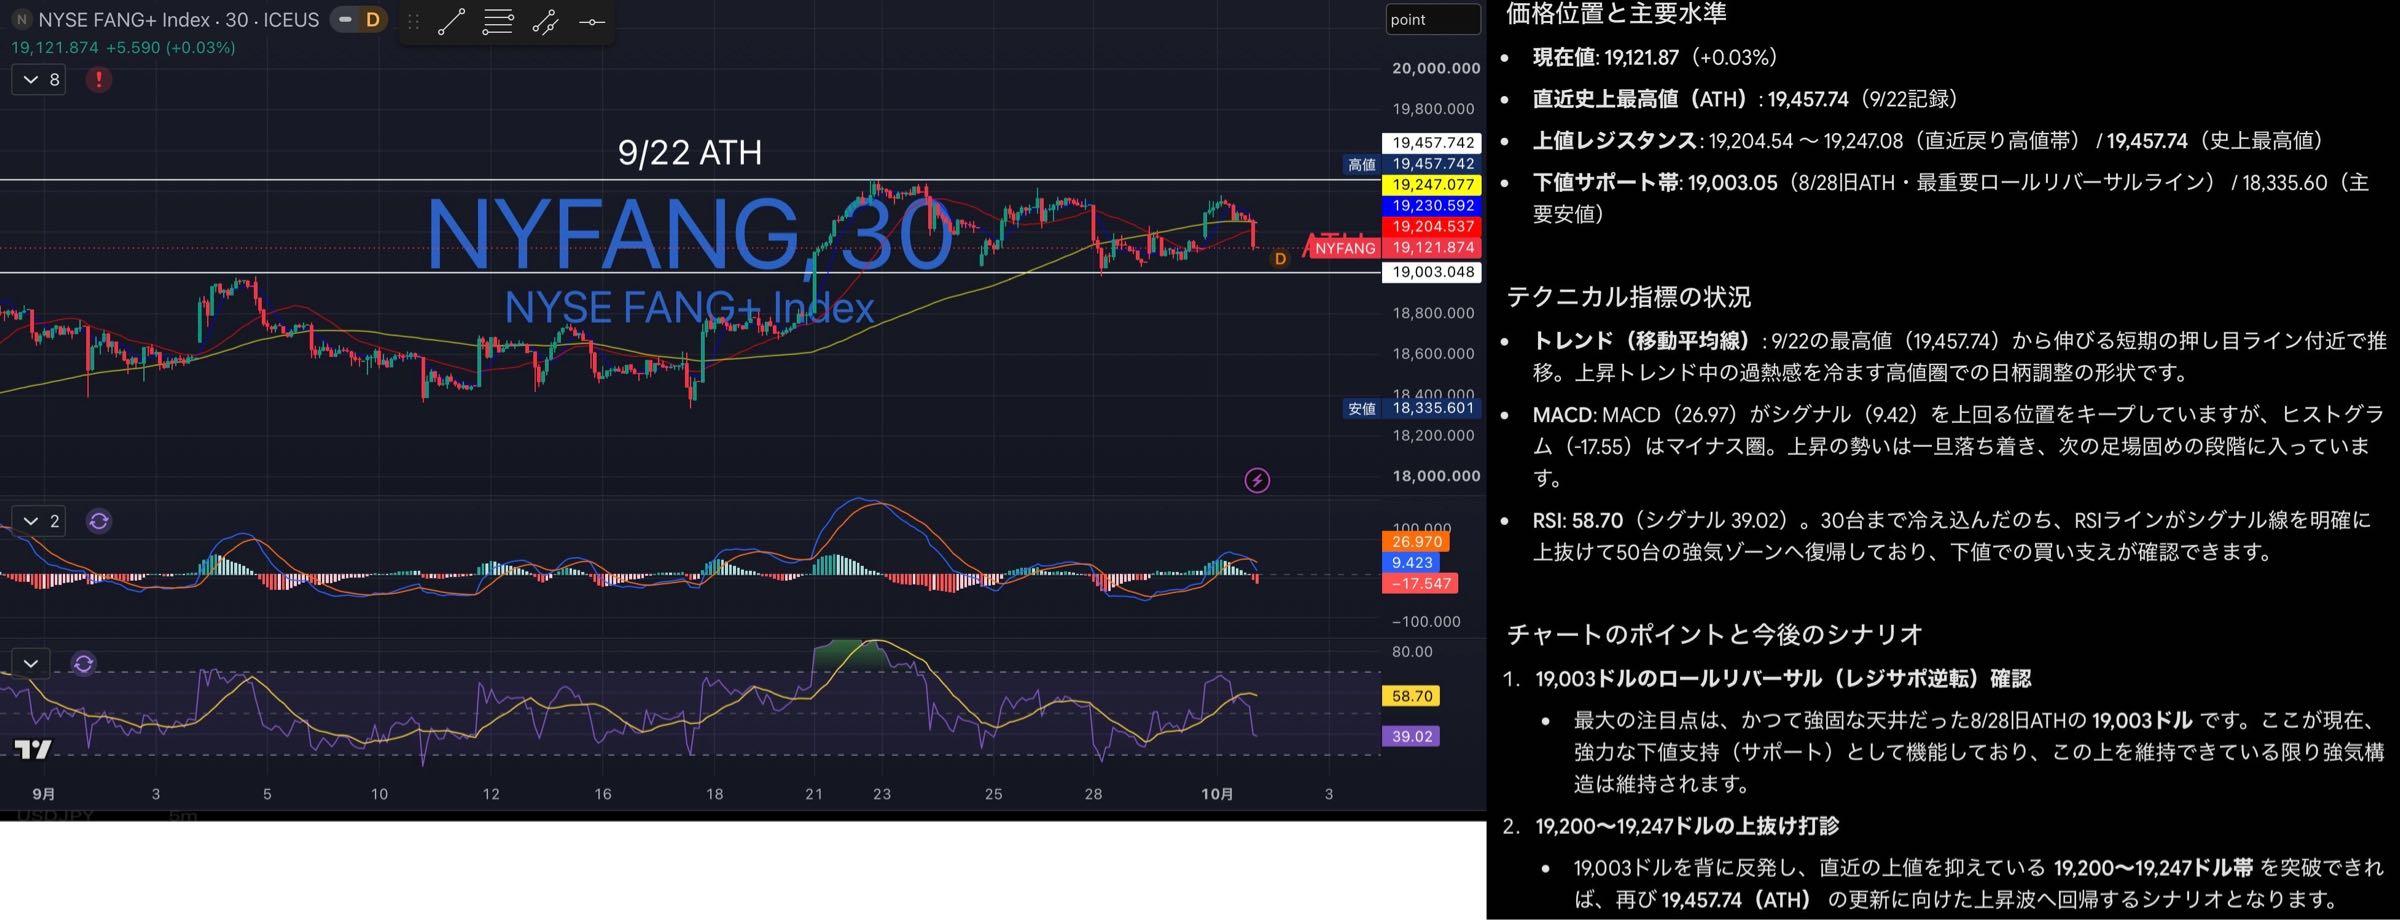The width and height of the screenshot is (2400, 920).
Task: Click the yellow 19,247.077 price label
Action: (x=1431, y=185)
